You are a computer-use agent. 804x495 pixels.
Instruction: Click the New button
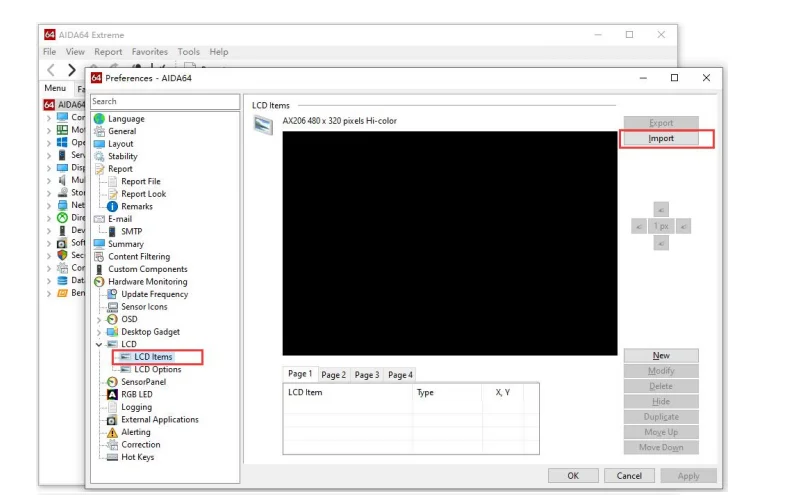(661, 355)
